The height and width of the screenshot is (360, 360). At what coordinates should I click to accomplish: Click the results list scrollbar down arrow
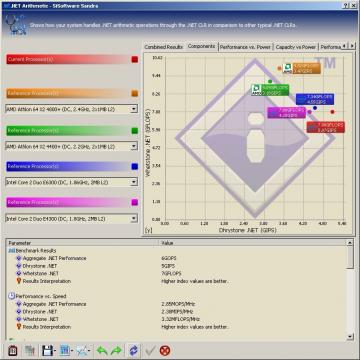[x=350, y=337]
